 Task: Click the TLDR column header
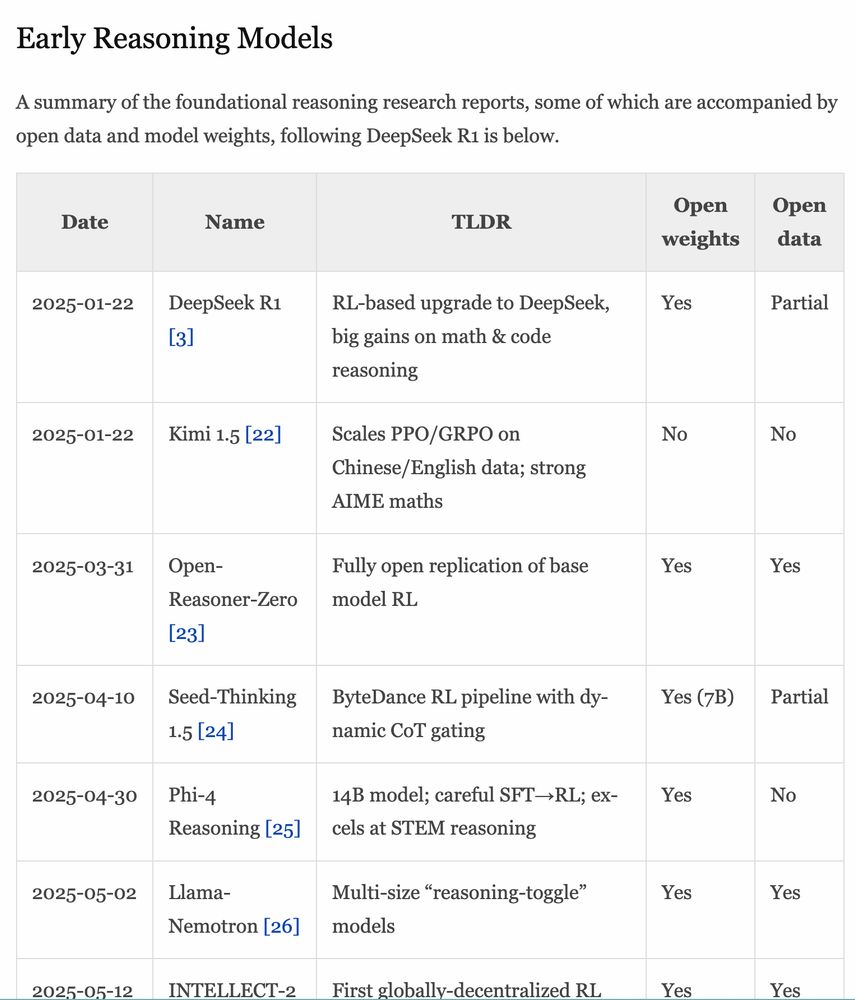point(481,222)
